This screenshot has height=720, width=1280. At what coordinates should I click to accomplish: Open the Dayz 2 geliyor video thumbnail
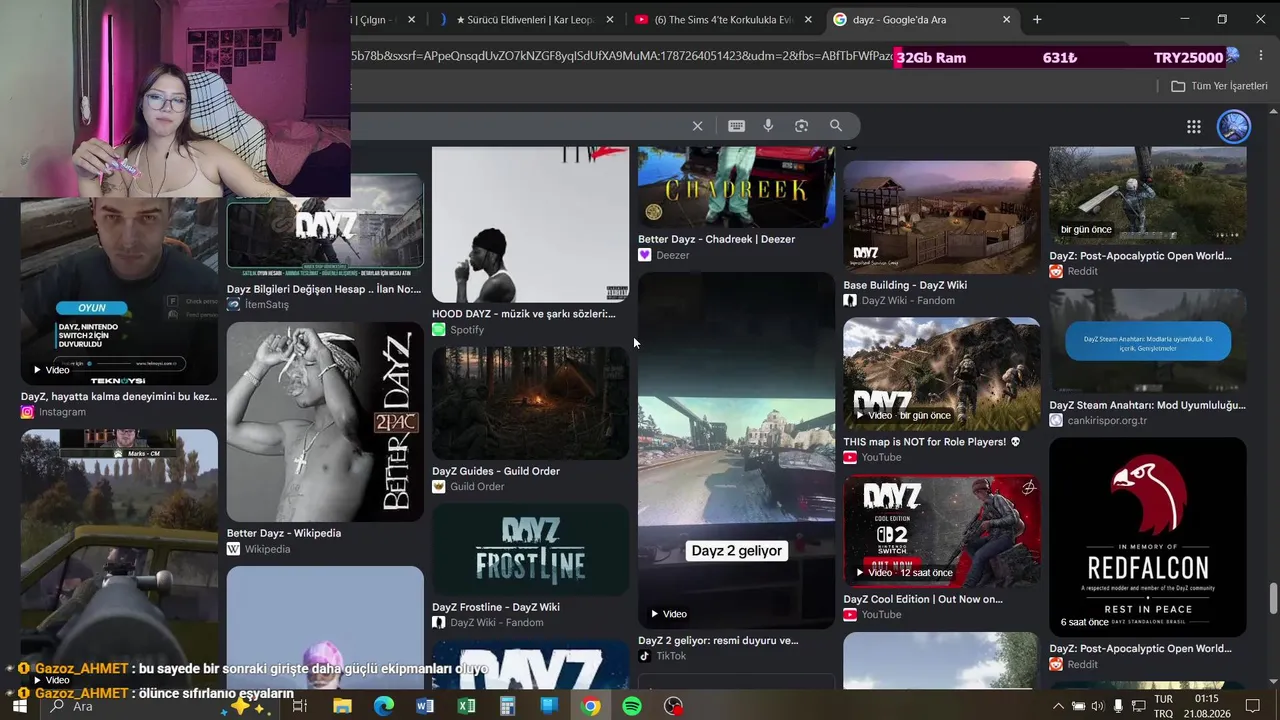coord(736,450)
